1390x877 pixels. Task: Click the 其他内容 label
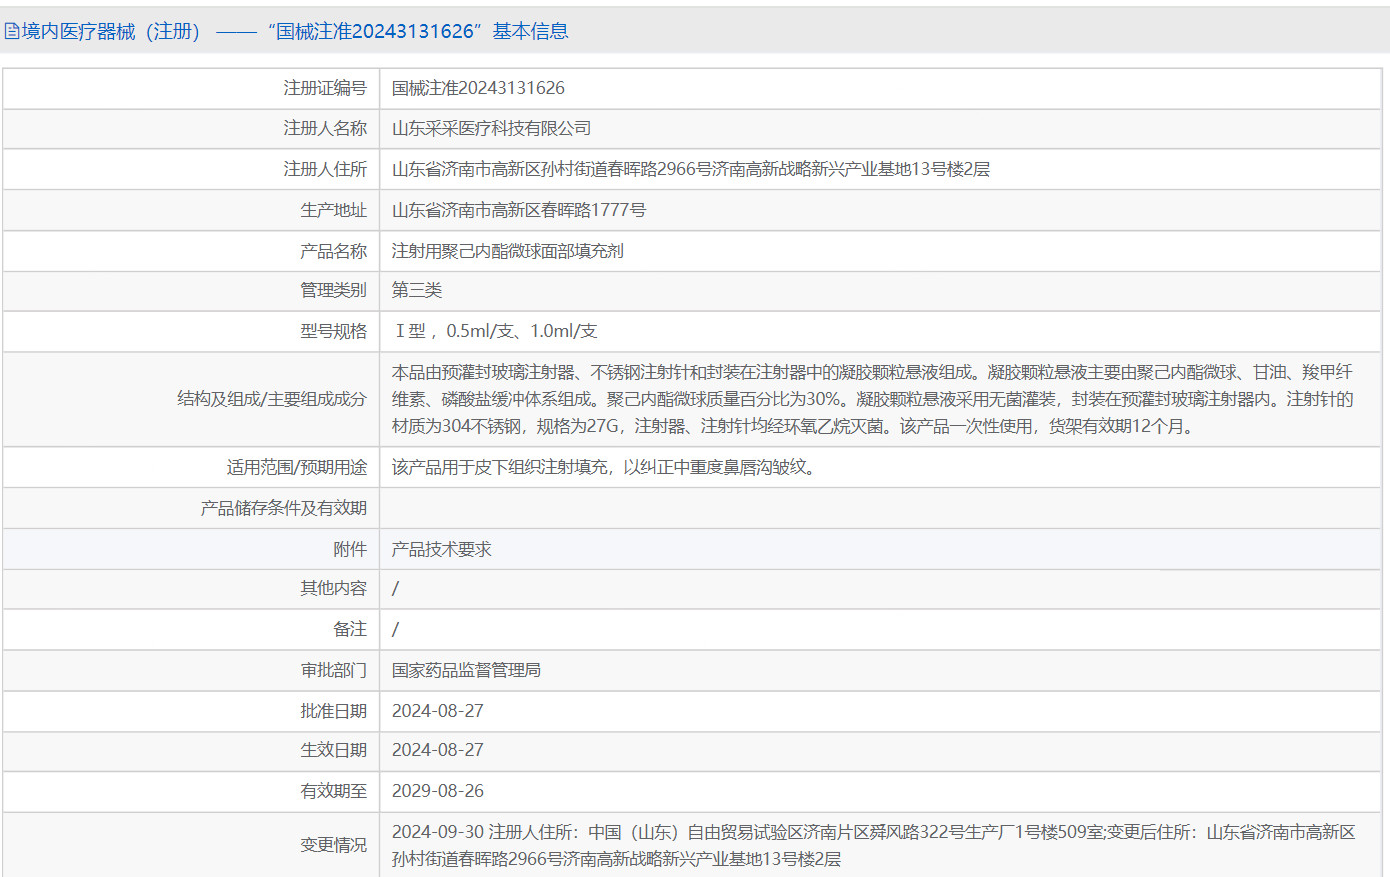coord(334,588)
